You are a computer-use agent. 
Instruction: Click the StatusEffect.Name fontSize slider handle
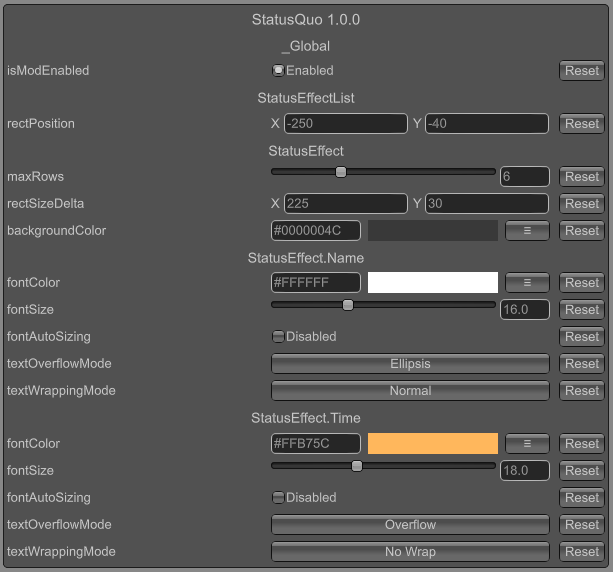(x=348, y=305)
